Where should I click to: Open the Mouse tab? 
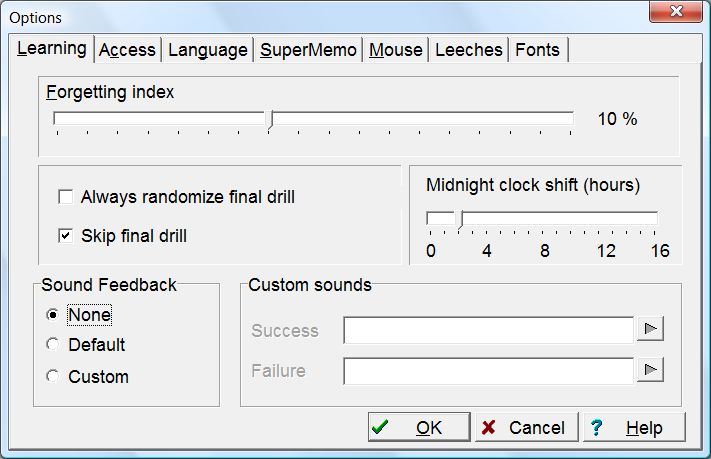(x=395, y=49)
